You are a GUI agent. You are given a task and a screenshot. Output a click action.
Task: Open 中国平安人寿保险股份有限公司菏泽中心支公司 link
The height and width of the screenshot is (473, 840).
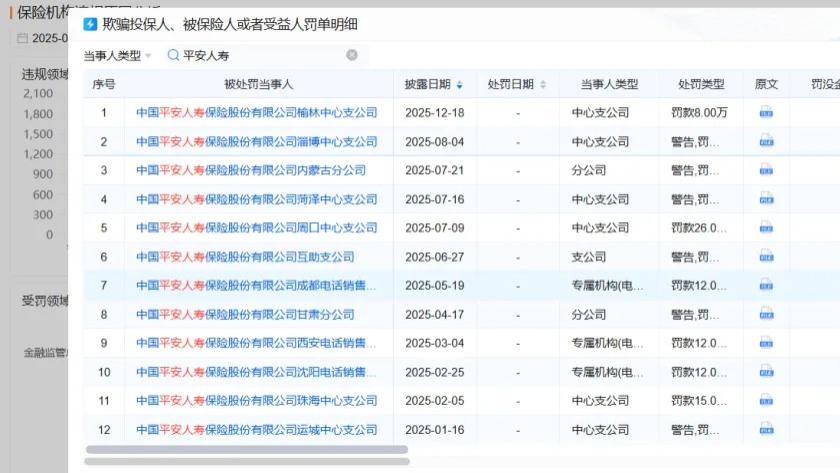(x=257, y=199)
